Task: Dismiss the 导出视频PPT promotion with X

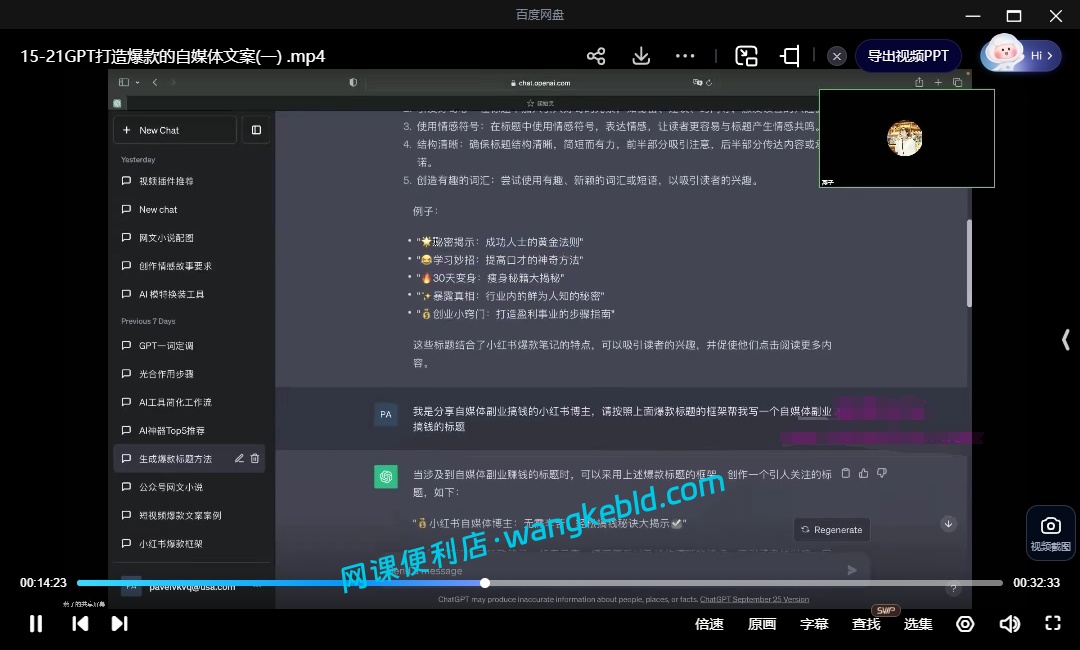Action: 837,56
